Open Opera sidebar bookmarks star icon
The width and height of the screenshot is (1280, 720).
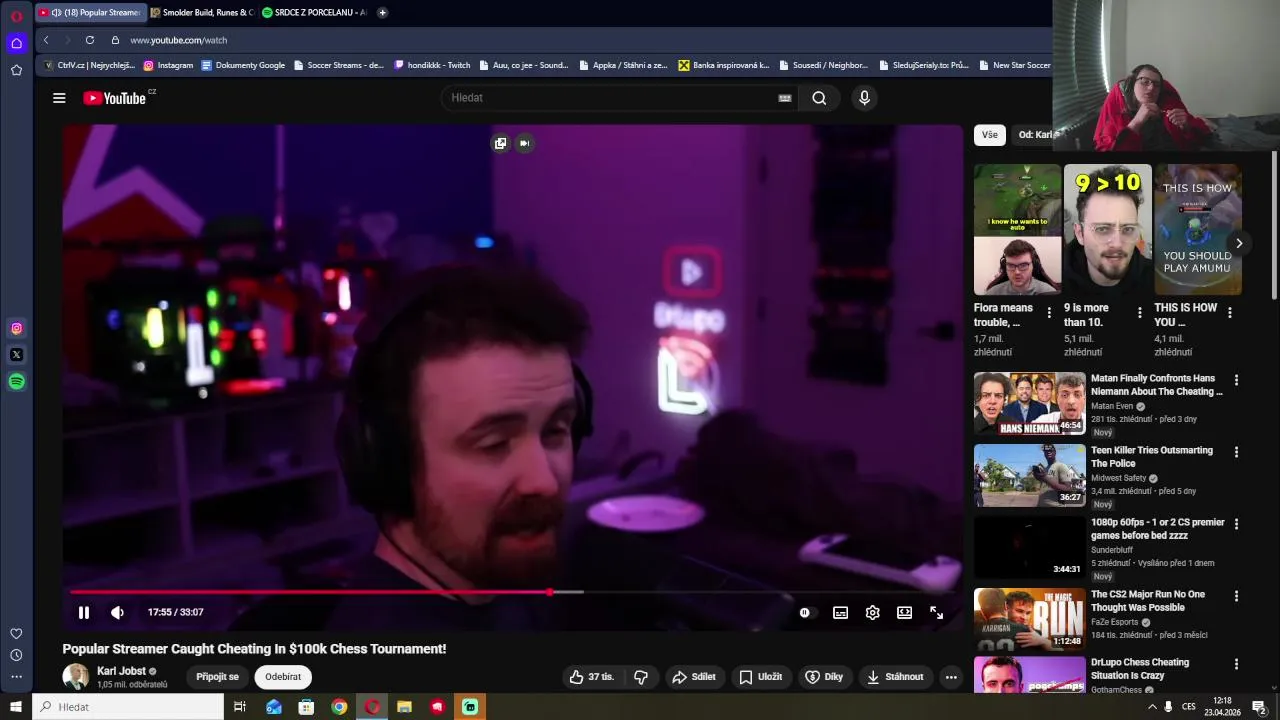pos(16,70)
